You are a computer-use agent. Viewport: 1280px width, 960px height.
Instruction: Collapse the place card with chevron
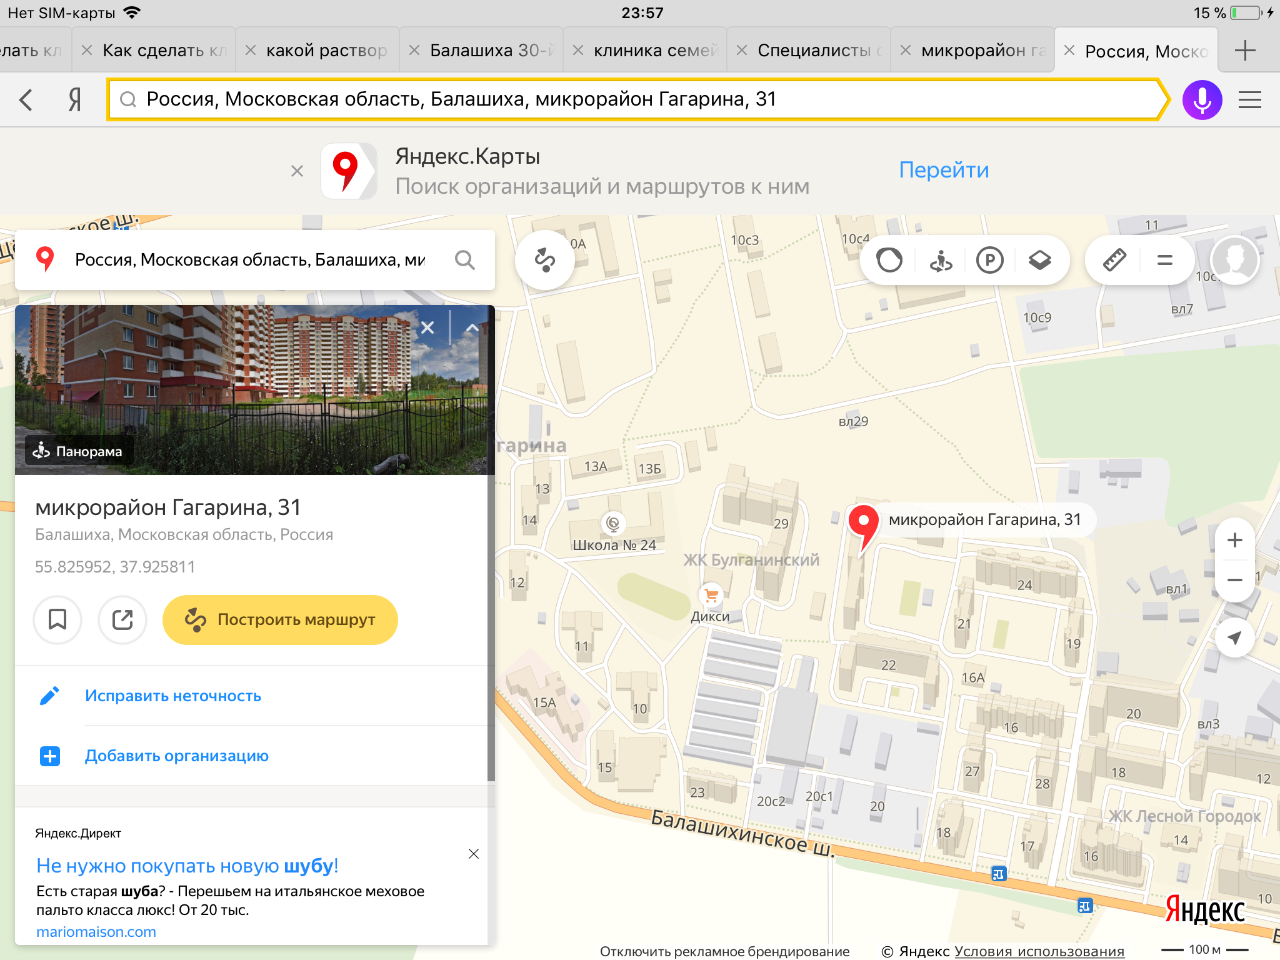click(473, 327)
